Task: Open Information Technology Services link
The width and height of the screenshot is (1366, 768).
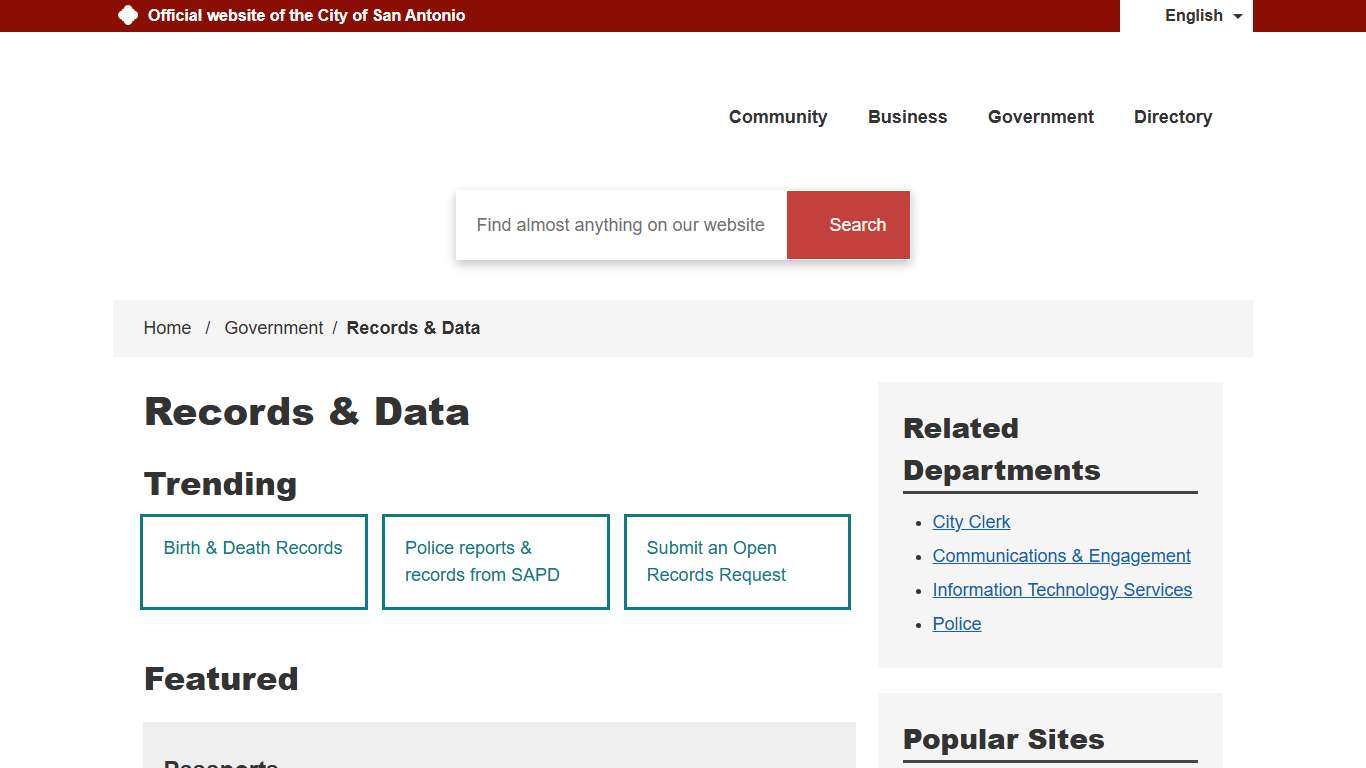Action: pyautogui.click(x=1062, y=590)
